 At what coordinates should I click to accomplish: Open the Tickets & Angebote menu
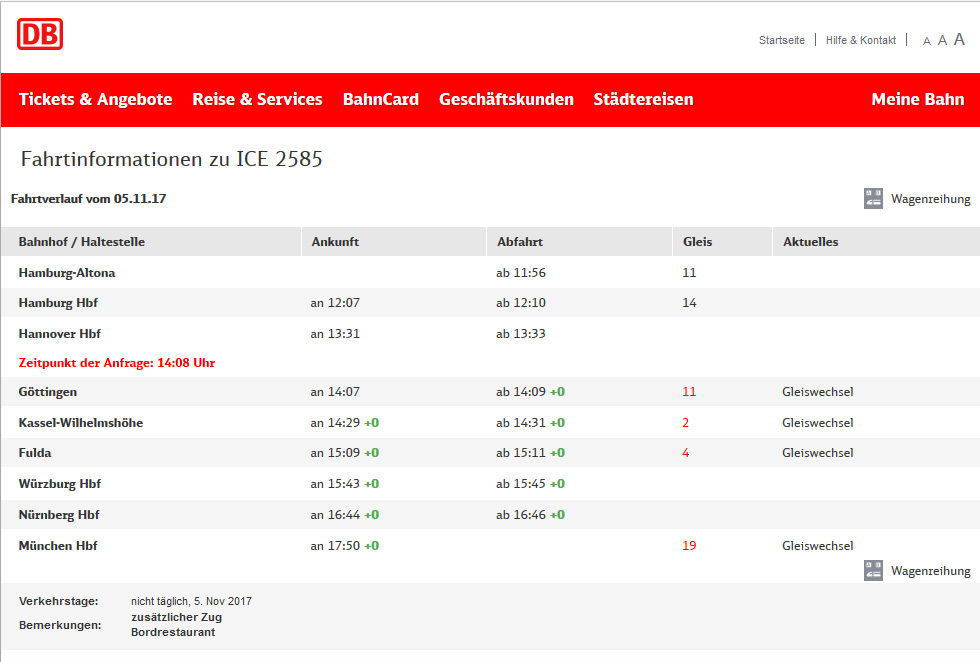[x=95, y=100]
